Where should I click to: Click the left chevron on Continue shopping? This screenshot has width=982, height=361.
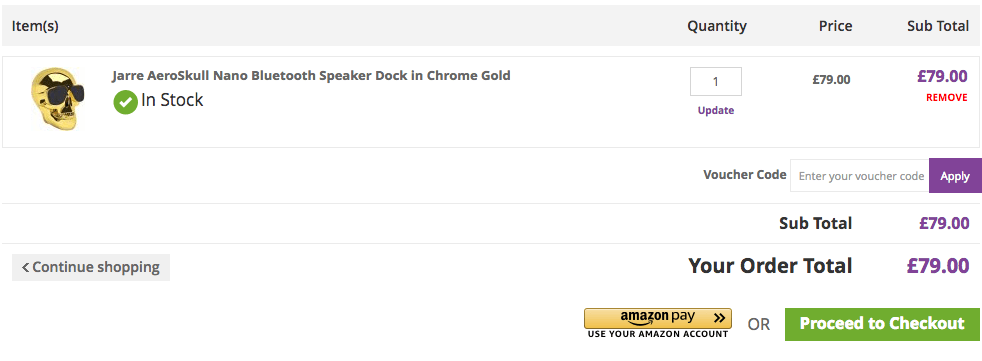coord(25,268)
